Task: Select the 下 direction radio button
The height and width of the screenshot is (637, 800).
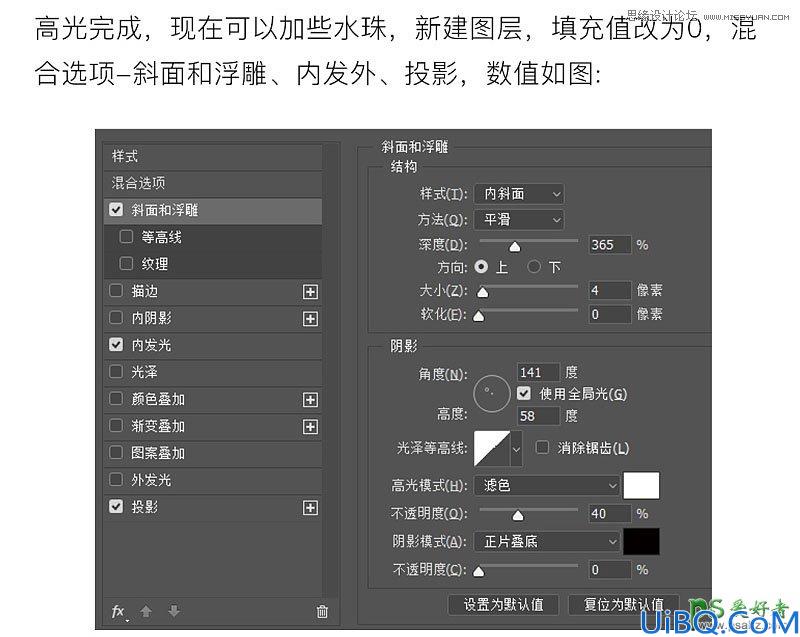Action: pos(534,267)
